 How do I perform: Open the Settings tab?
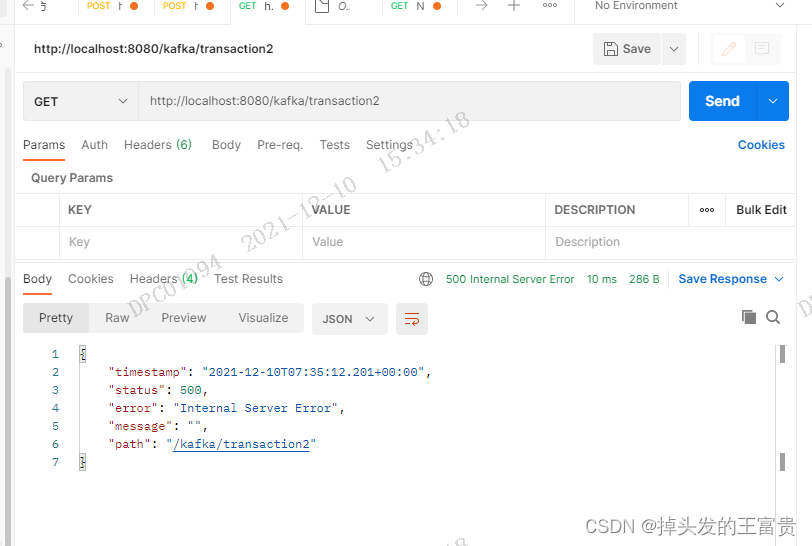coord(389,145)
